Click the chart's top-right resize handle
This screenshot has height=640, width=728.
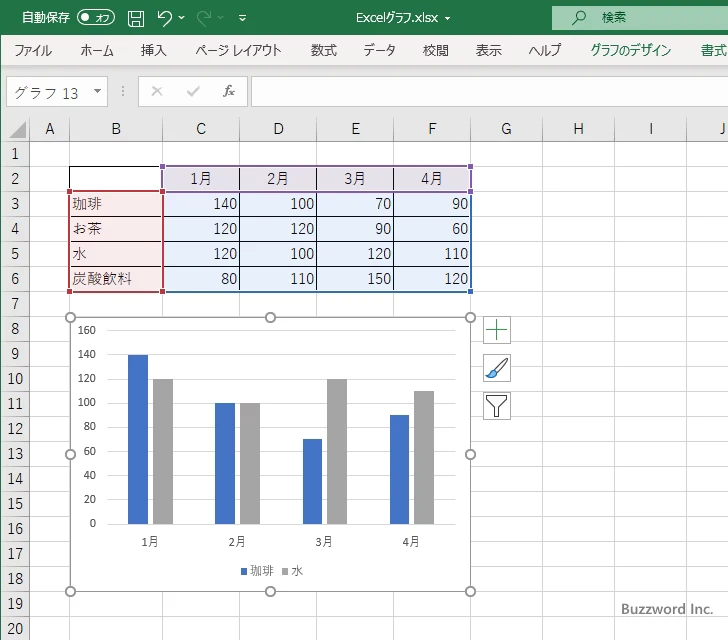click(x=470, y=317)
